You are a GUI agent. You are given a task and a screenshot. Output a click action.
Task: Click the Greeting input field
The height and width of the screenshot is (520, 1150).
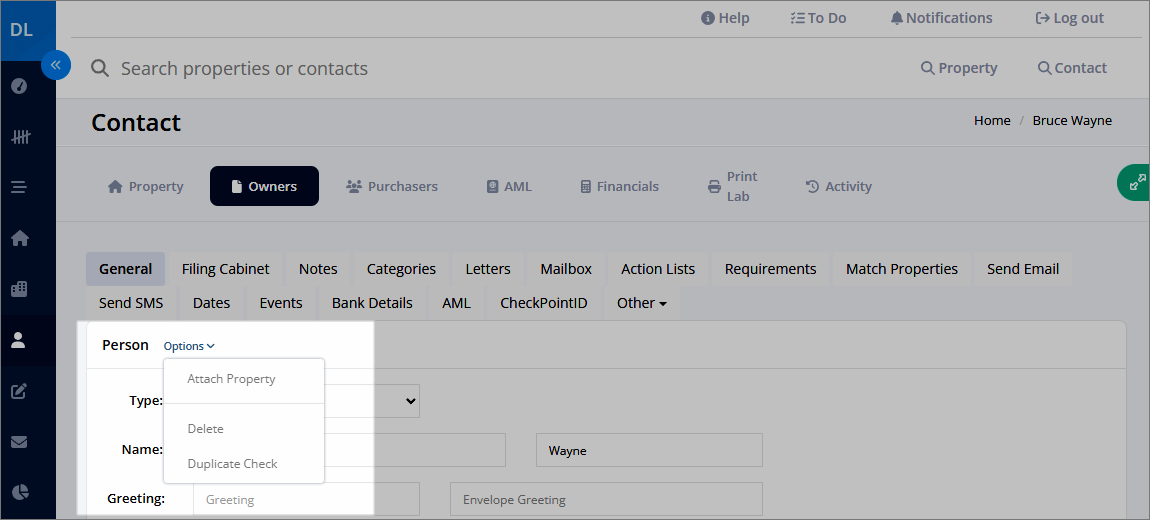(x=307, y=499)
